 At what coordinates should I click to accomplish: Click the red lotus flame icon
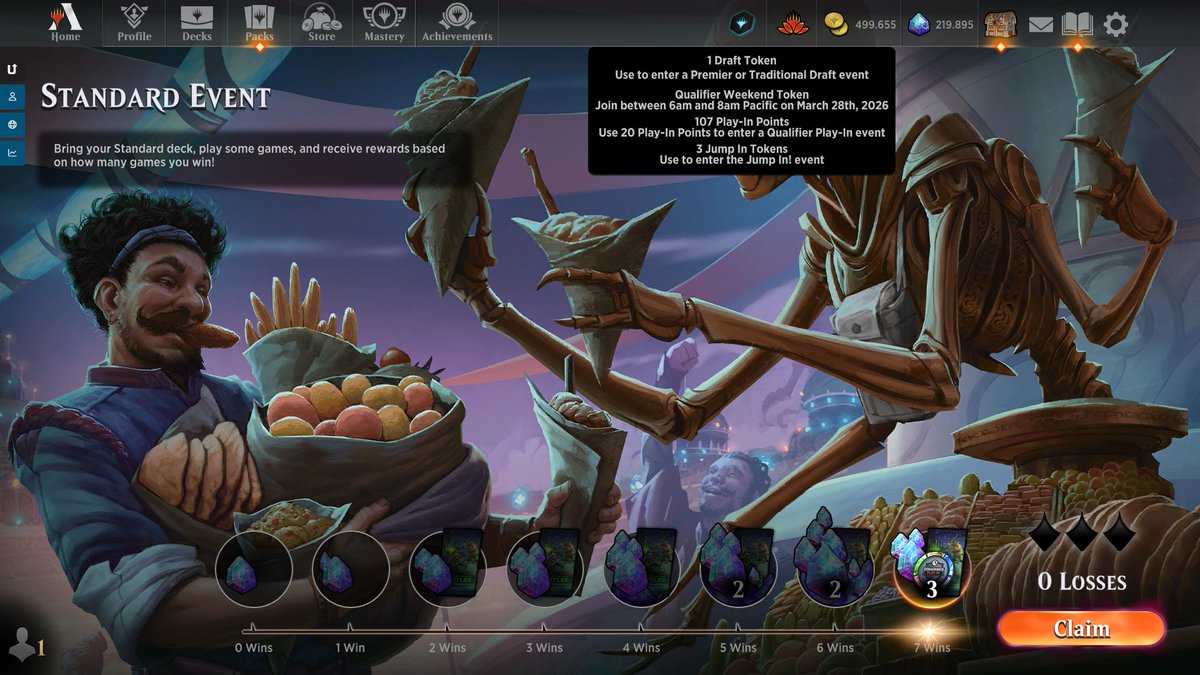793,23
